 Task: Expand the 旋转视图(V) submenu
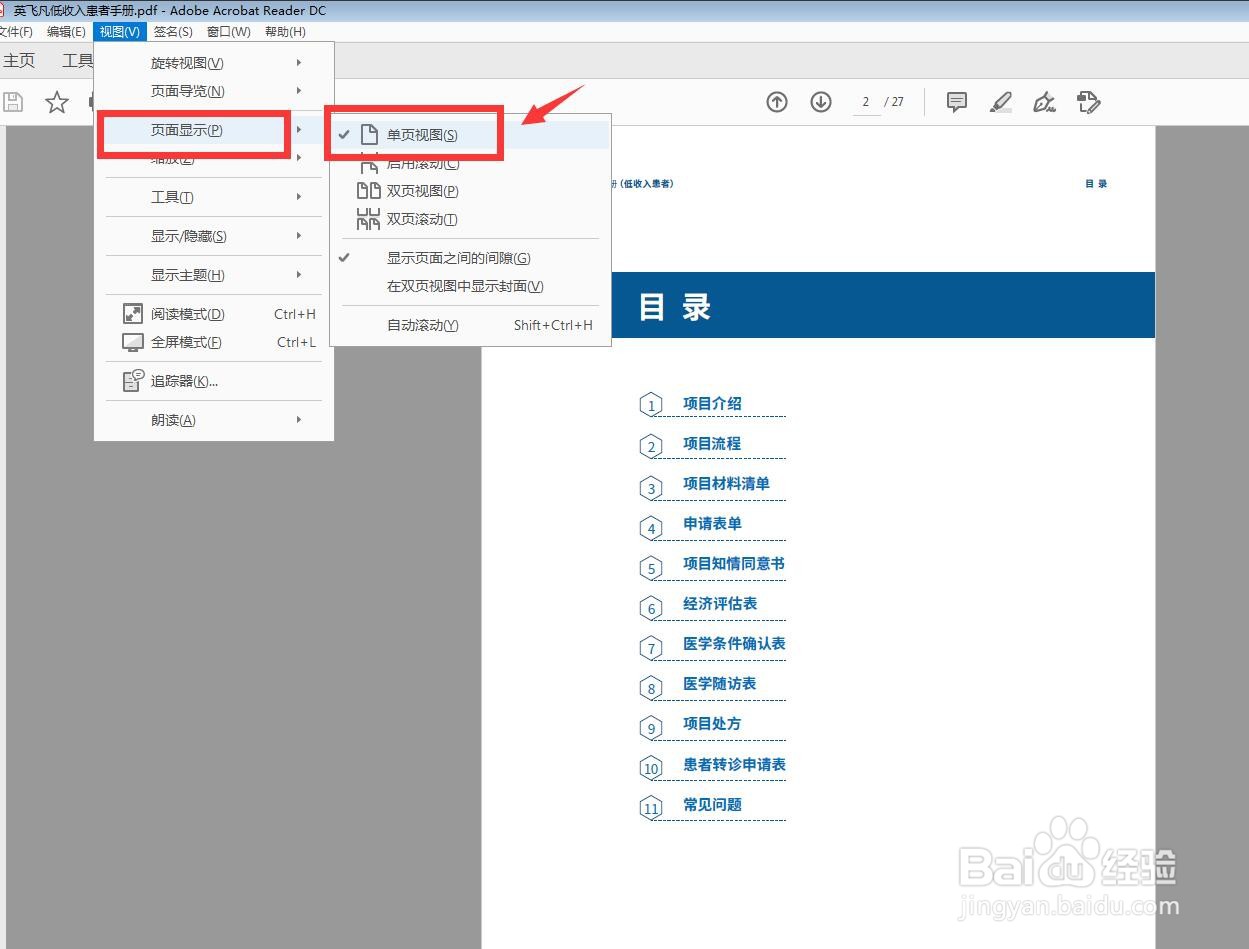pos(214,63)
